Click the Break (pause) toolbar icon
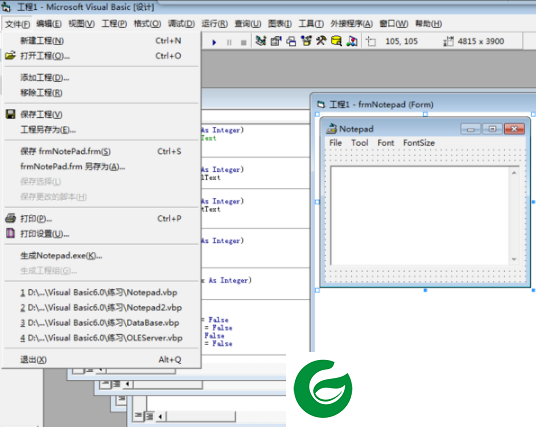 pos(229,42)
